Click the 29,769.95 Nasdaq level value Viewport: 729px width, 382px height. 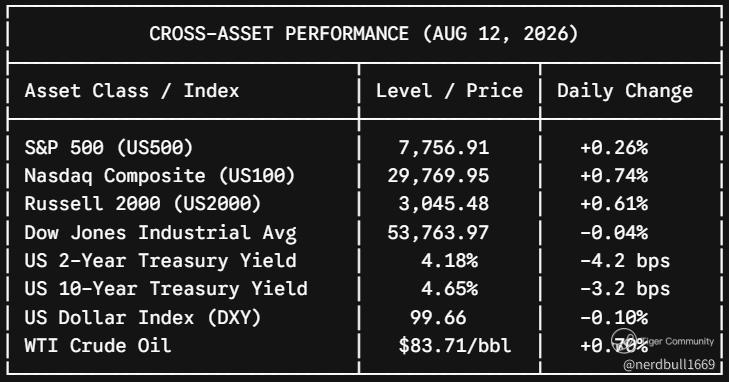point(438,176)
